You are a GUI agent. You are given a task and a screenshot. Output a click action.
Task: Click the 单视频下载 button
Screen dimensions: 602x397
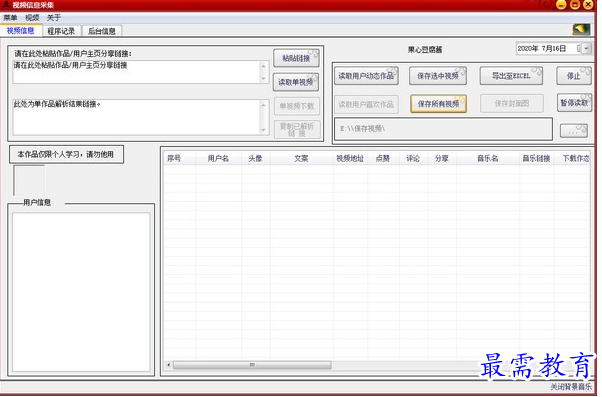point(297,106)
